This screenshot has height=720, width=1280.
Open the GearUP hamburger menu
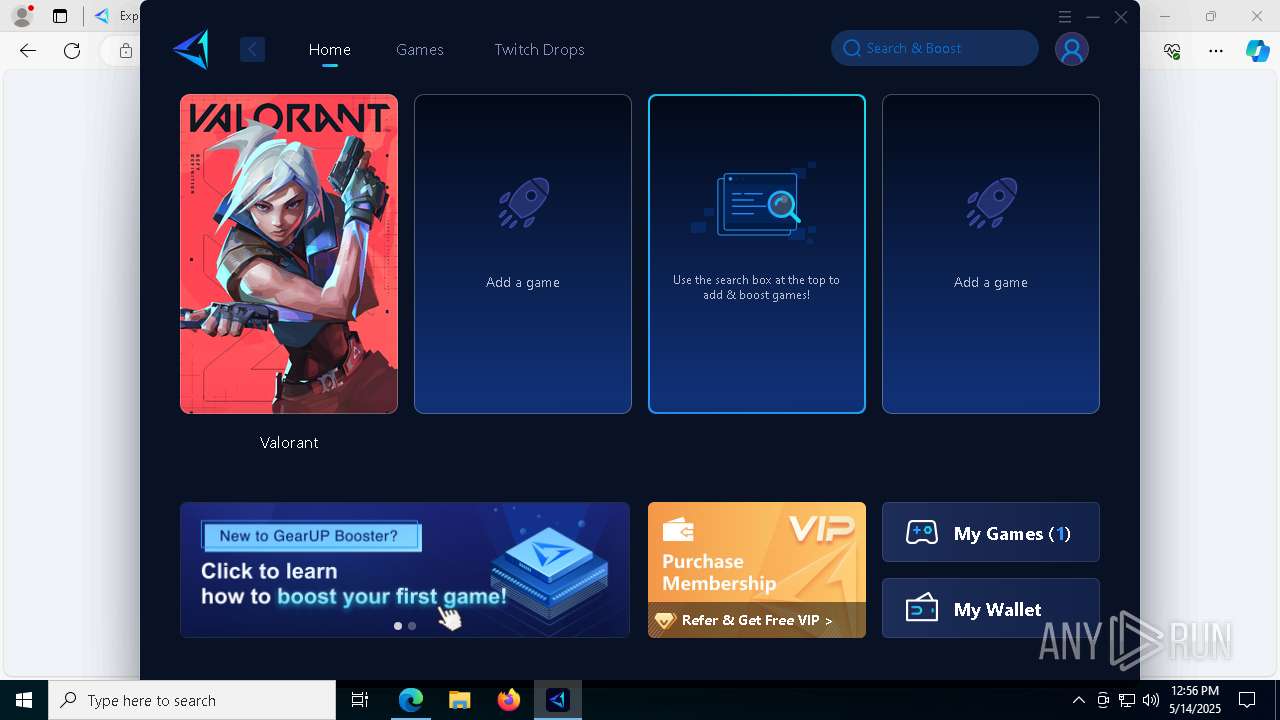[x=1065, y=17]
